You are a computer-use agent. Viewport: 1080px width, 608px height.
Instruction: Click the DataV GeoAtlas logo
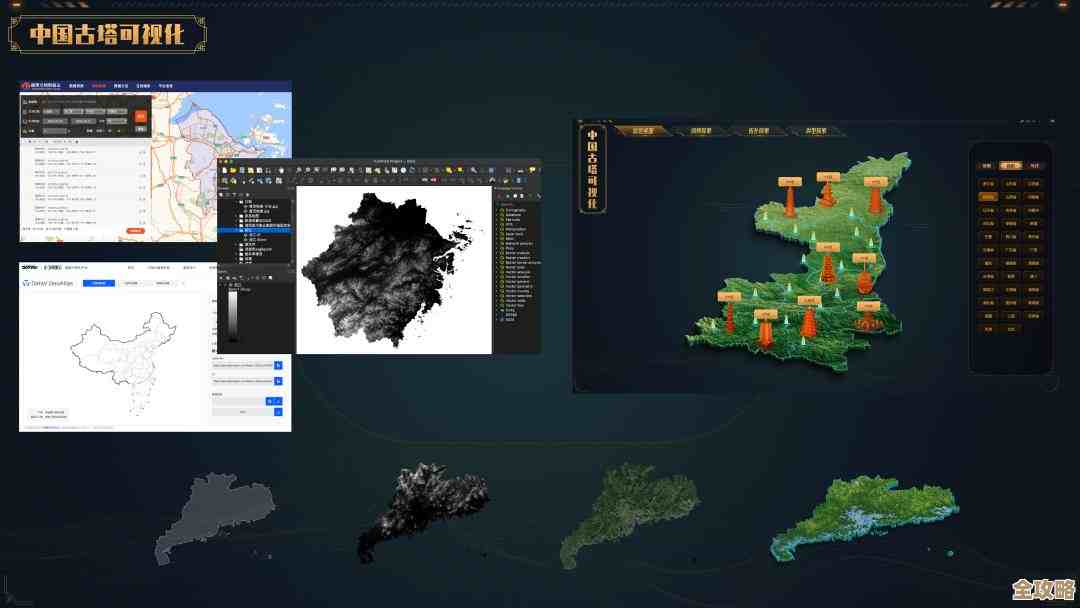point(47,283)
